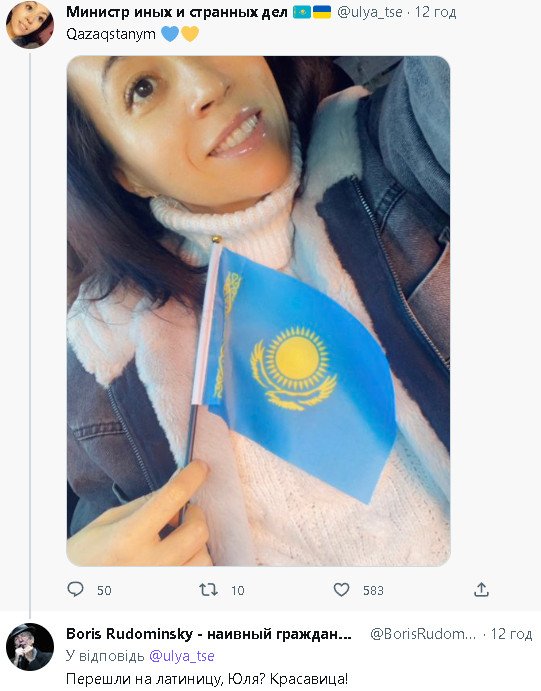Click the thread line connecting tweets
This screenshot has height=691, width=541.
(x=30, y=335)
